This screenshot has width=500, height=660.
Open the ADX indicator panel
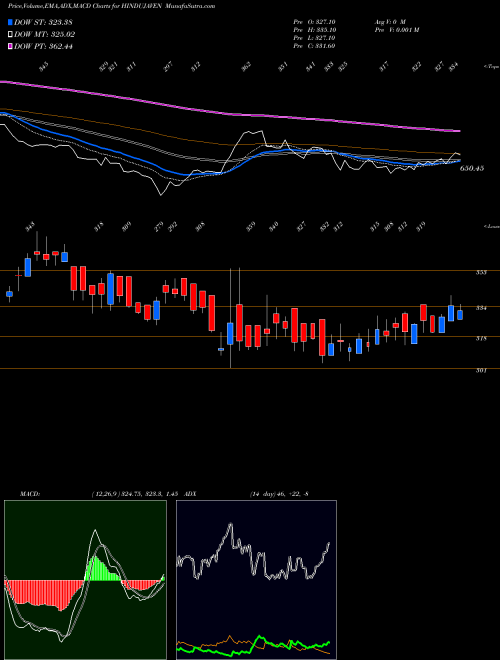click(256, 580)
